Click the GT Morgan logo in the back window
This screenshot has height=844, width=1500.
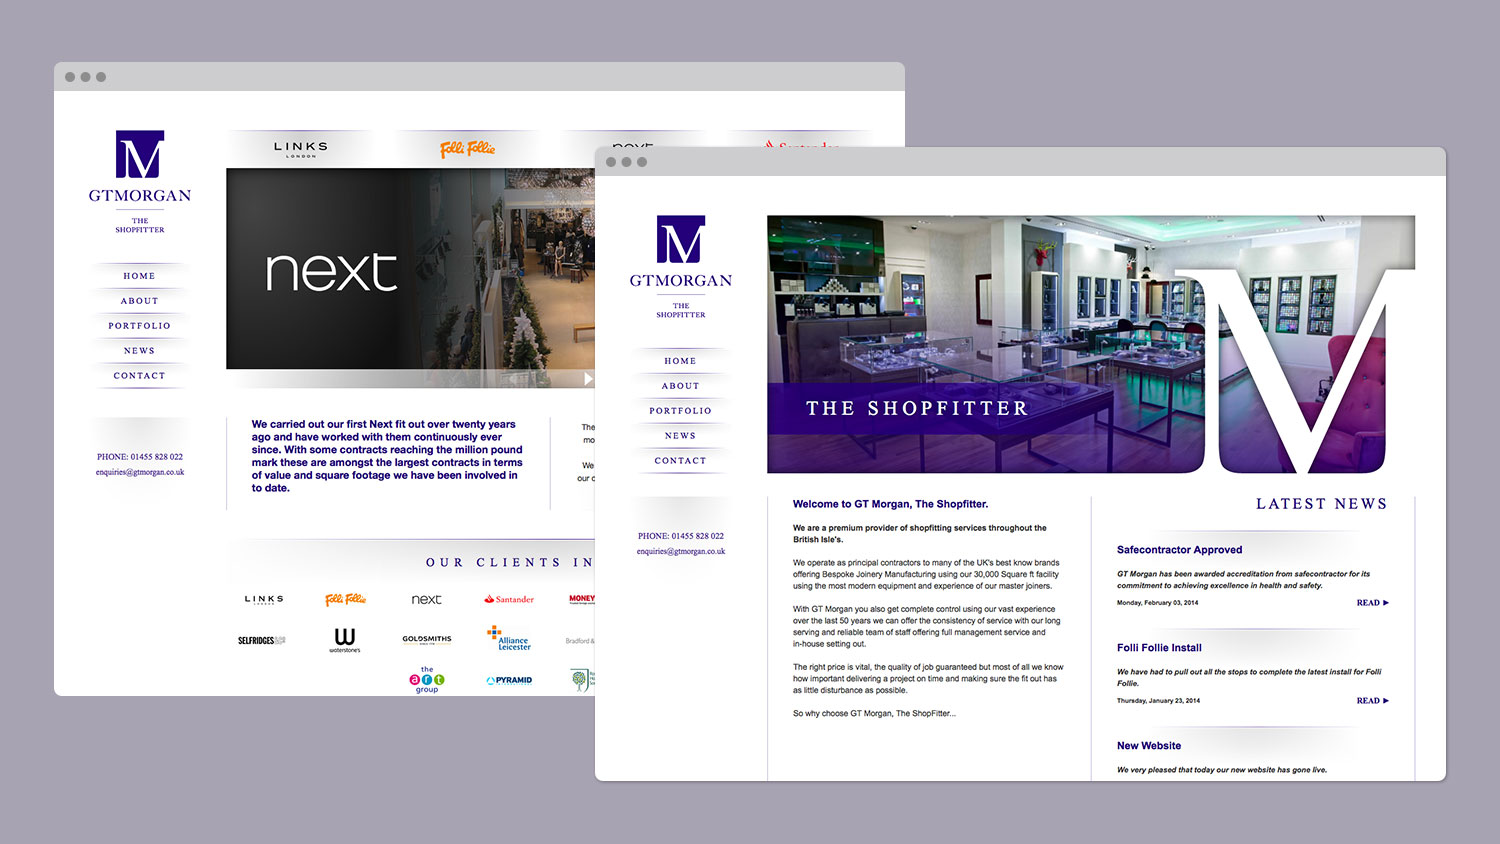[x=140, y=181]
